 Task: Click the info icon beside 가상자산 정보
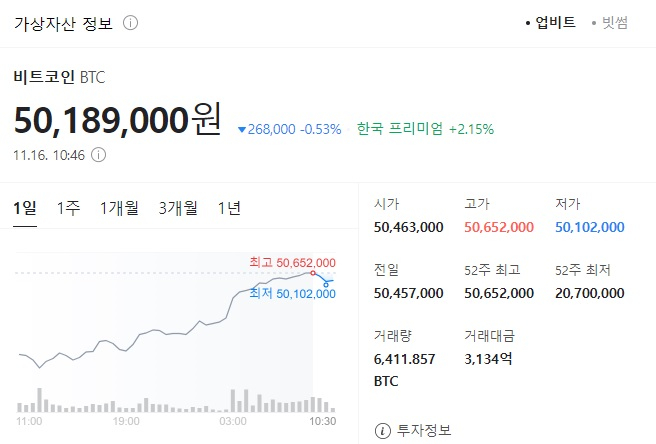[132, 23]
